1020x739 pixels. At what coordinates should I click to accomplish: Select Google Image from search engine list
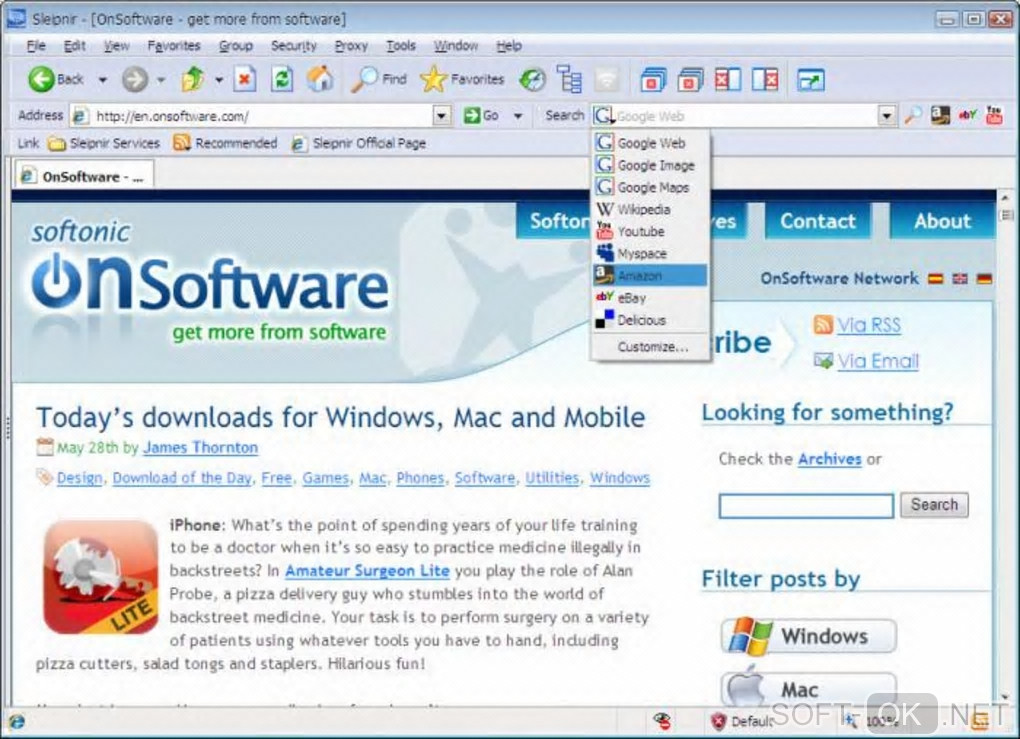650,165
